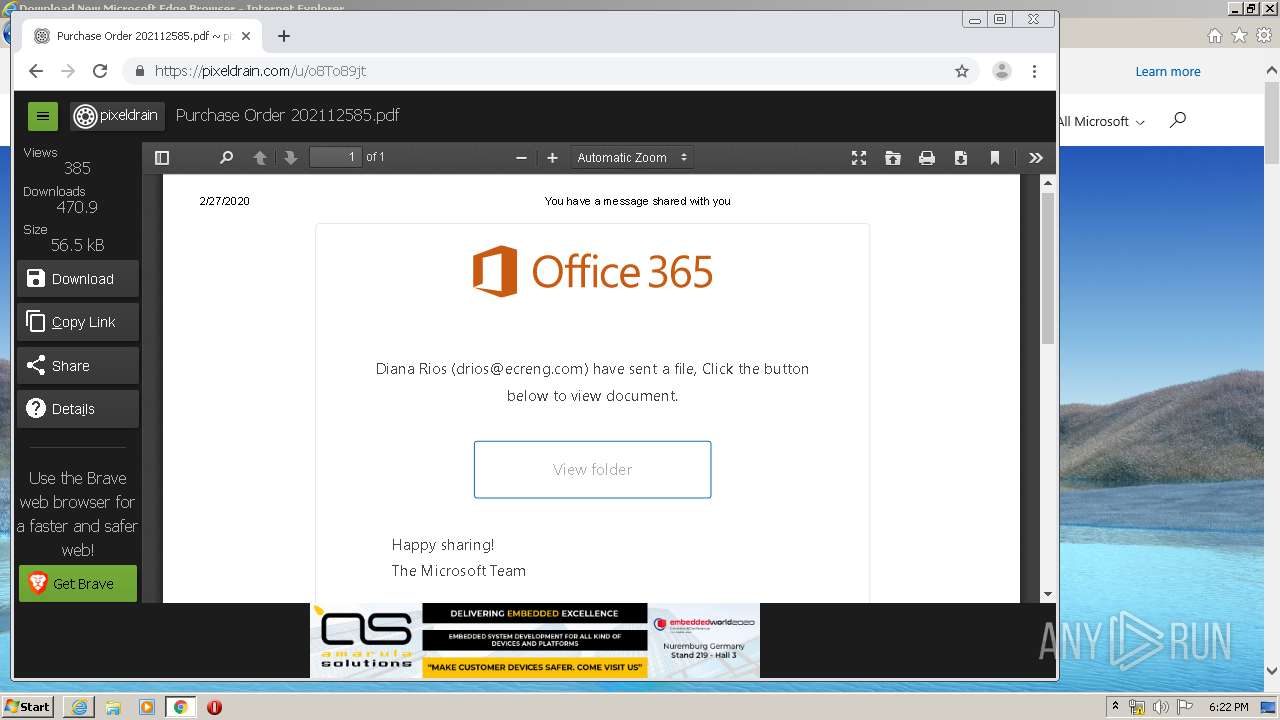
Task: Go back in Chrome
Action: 36,71
